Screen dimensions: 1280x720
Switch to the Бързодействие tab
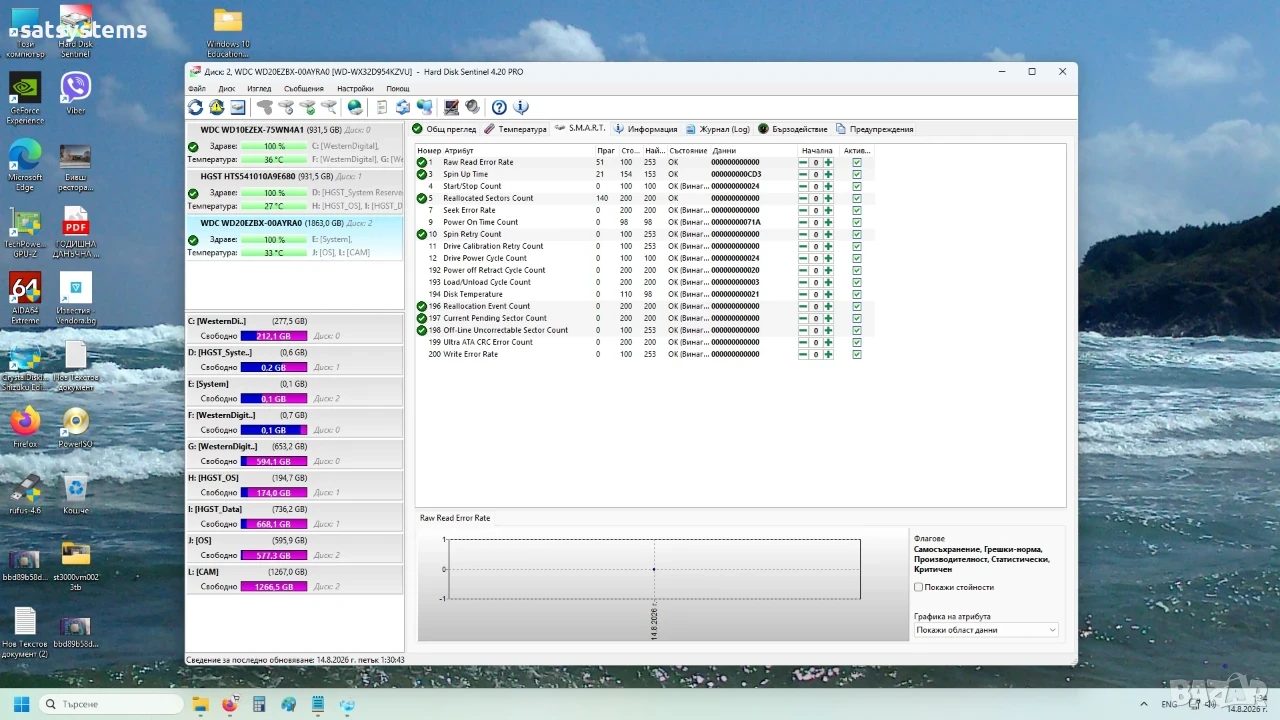(x=793, y=129)
